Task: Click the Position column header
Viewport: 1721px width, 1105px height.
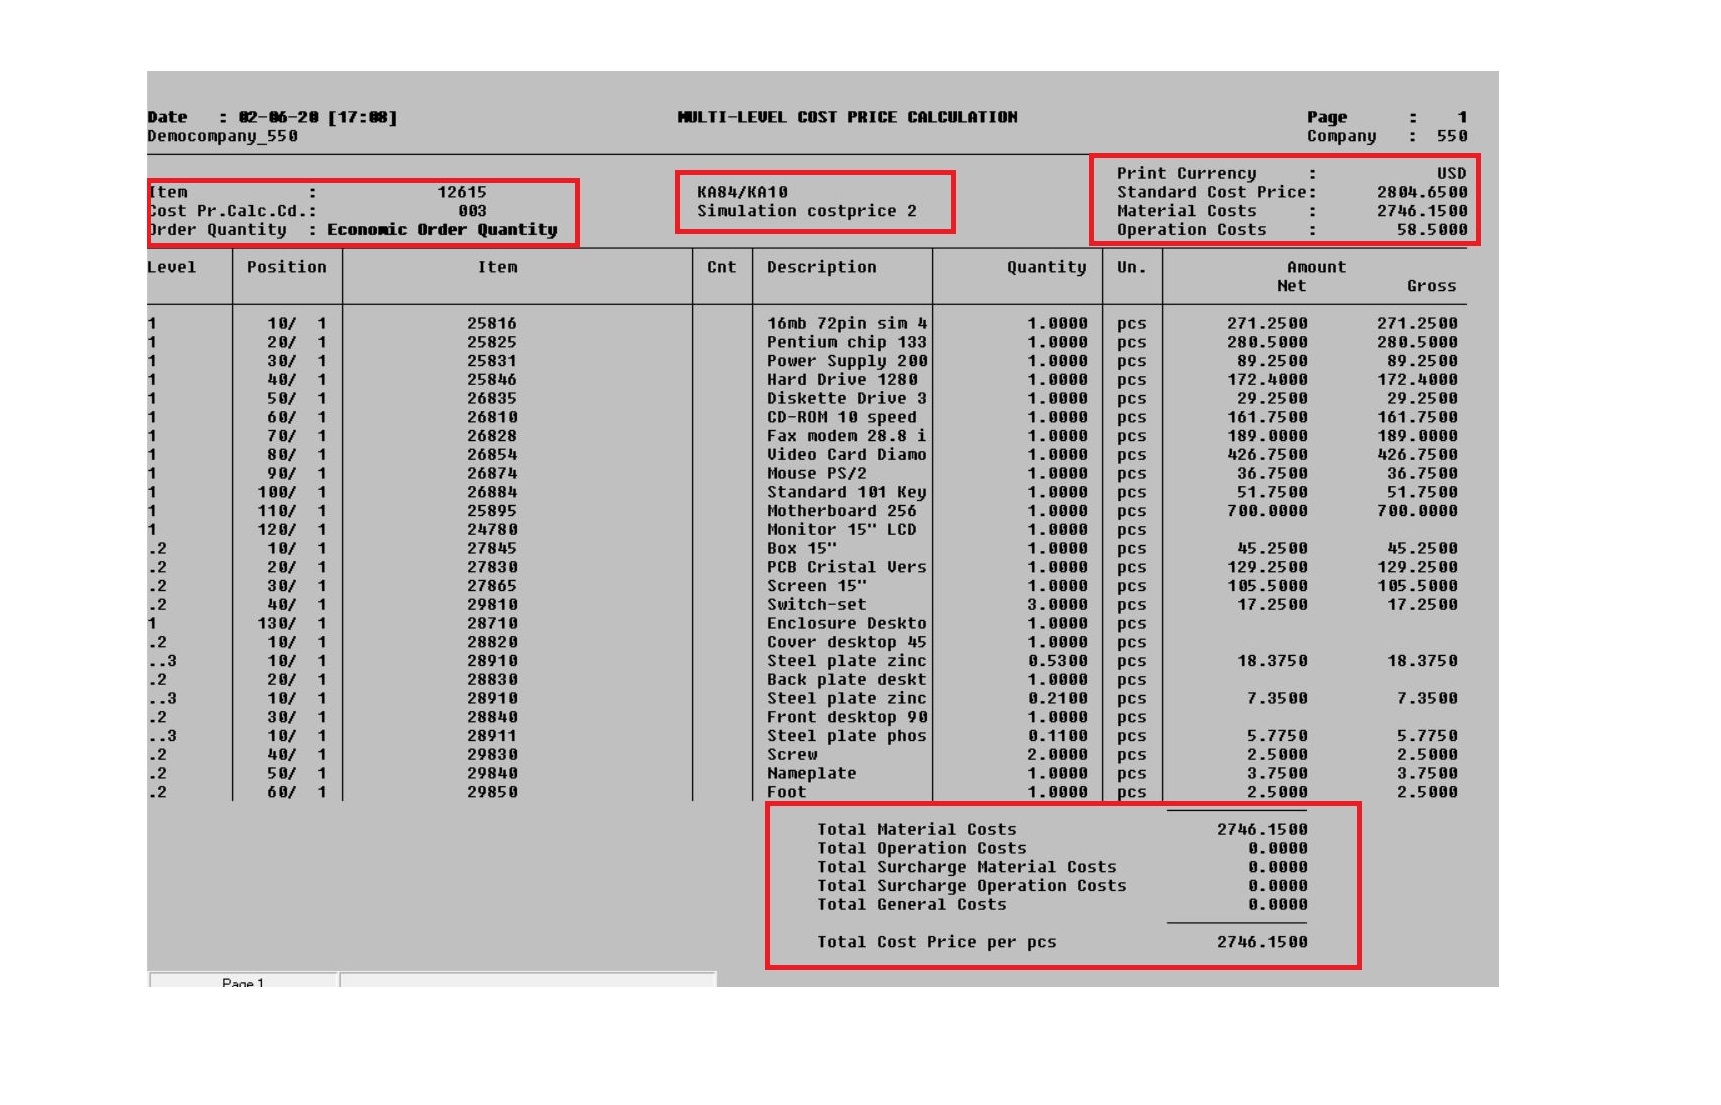Action: [x=286, y=267]
